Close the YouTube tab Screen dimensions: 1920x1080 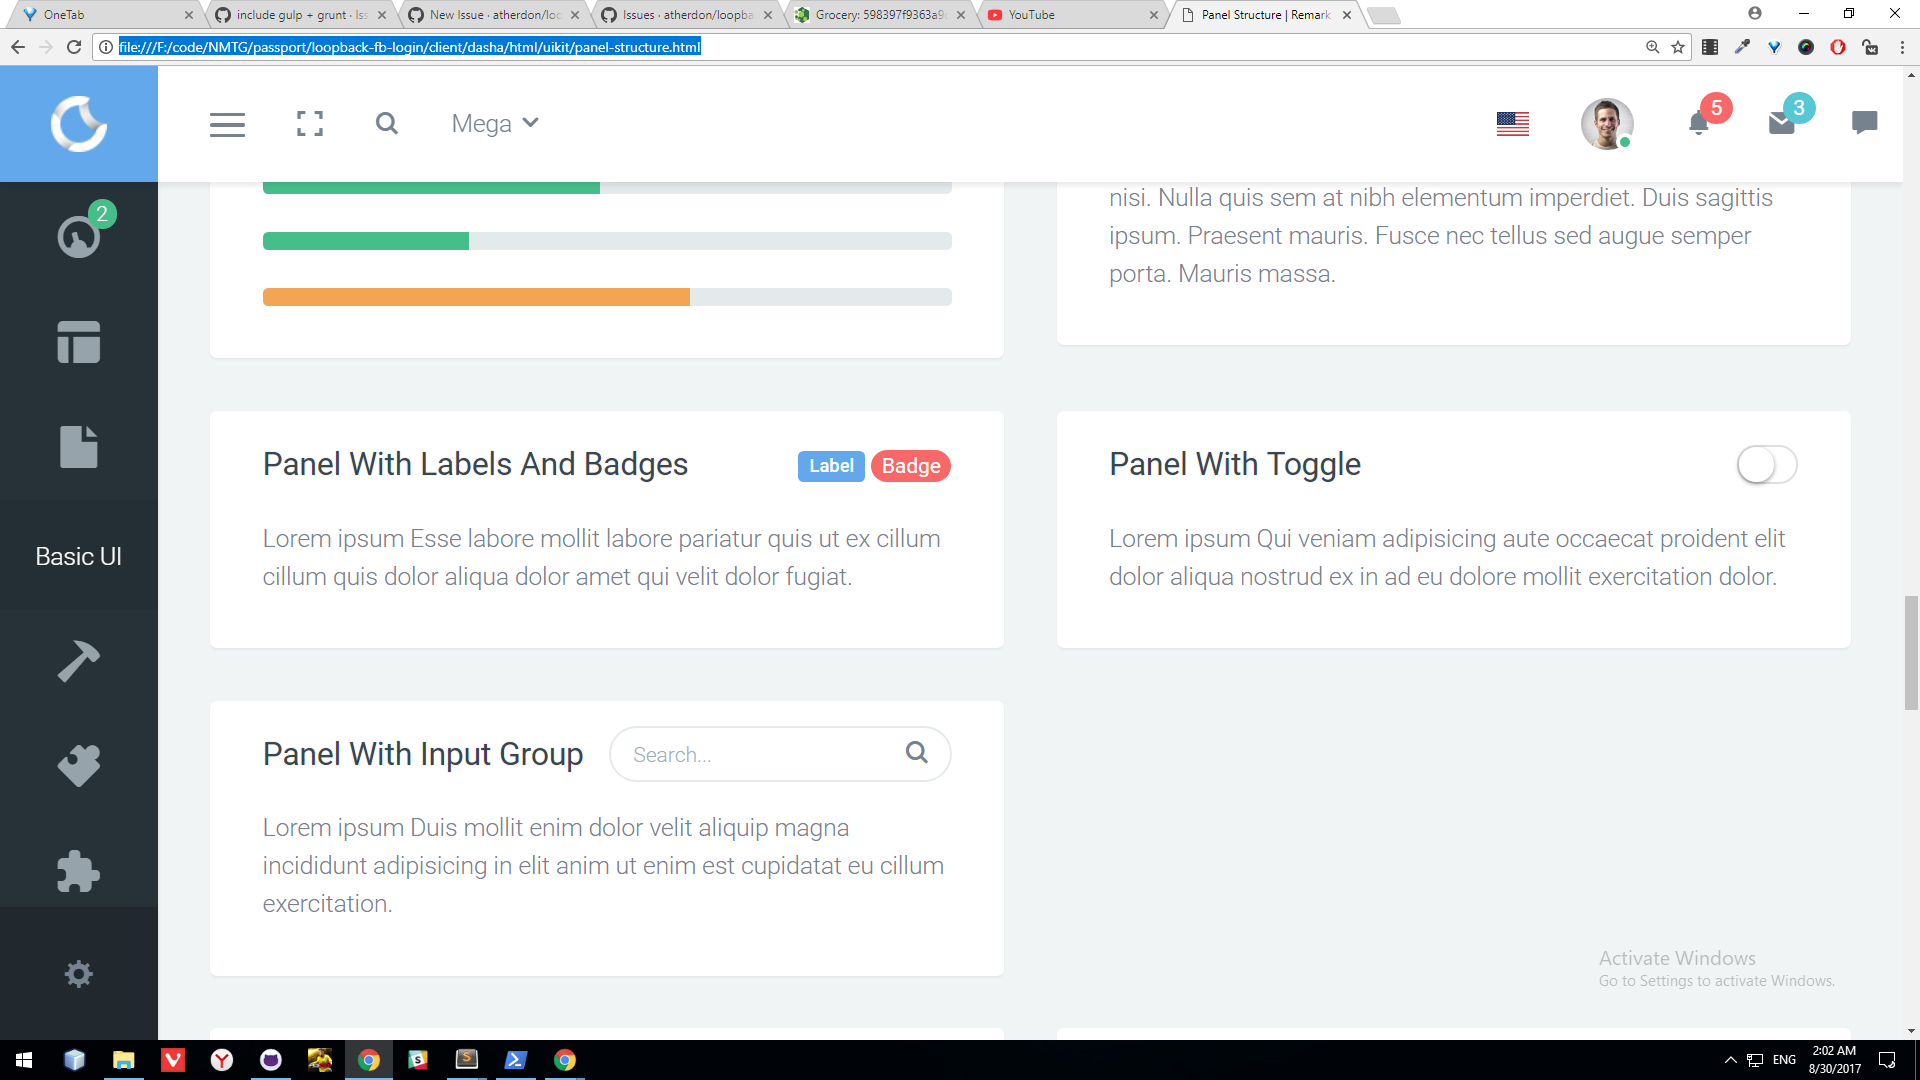(1153, 15)
